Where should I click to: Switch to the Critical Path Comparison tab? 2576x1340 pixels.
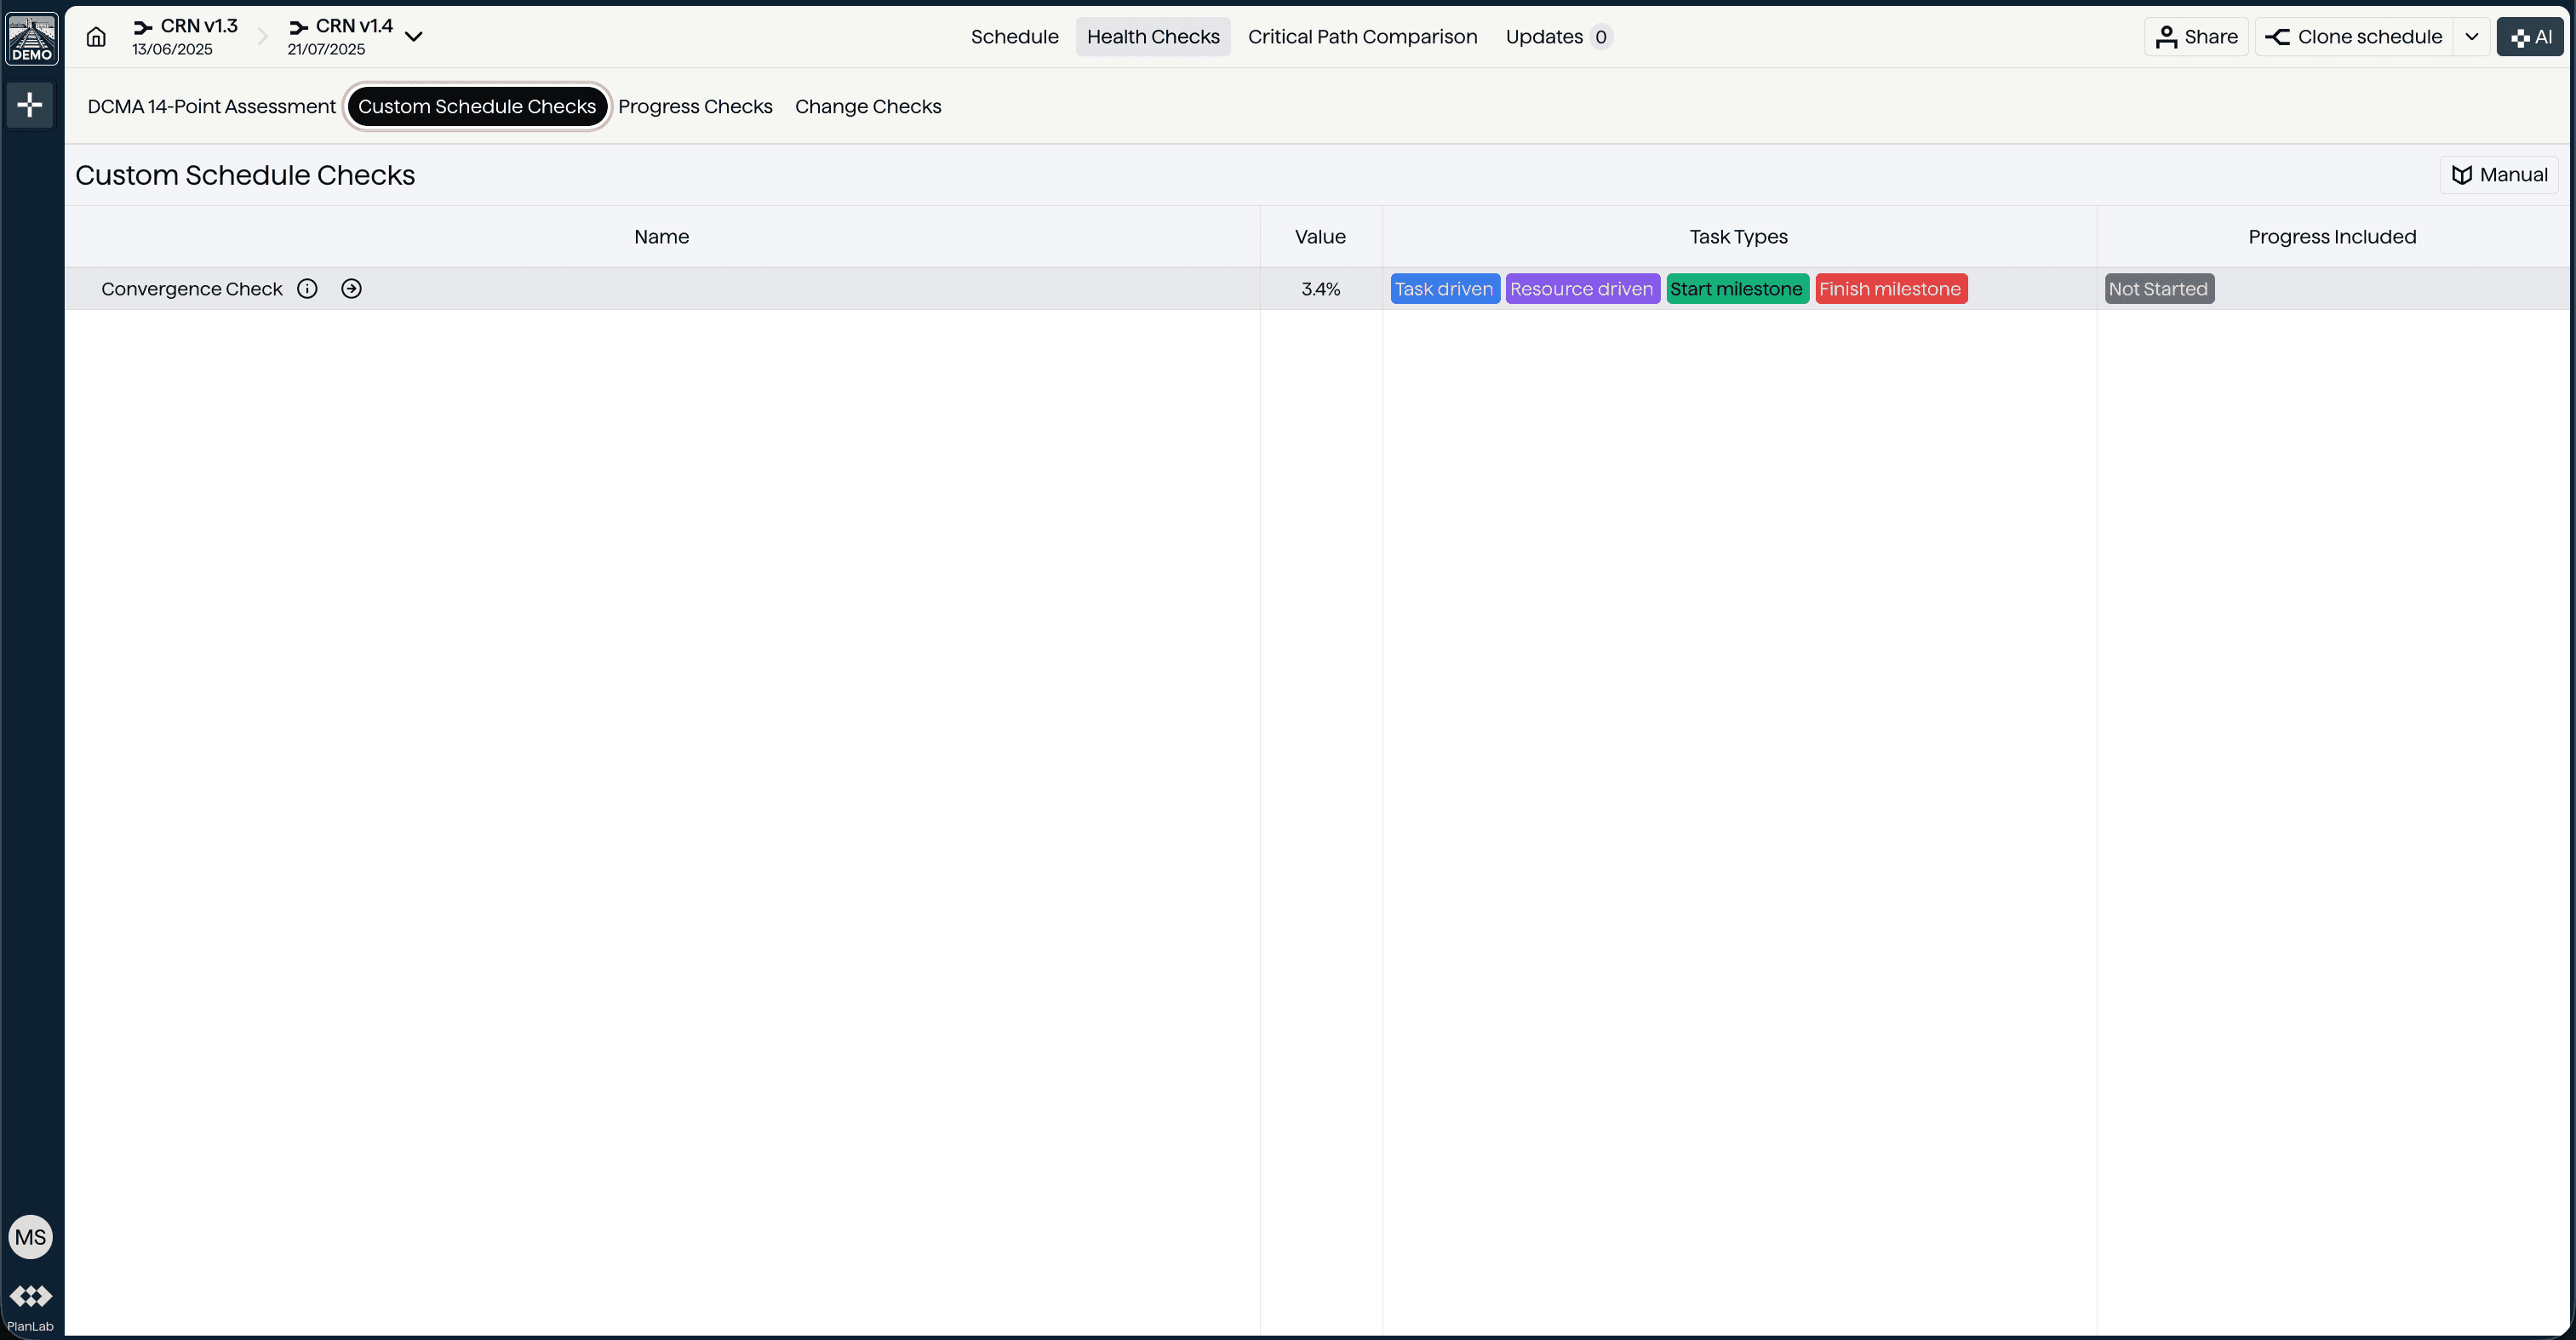(1362, 36)
